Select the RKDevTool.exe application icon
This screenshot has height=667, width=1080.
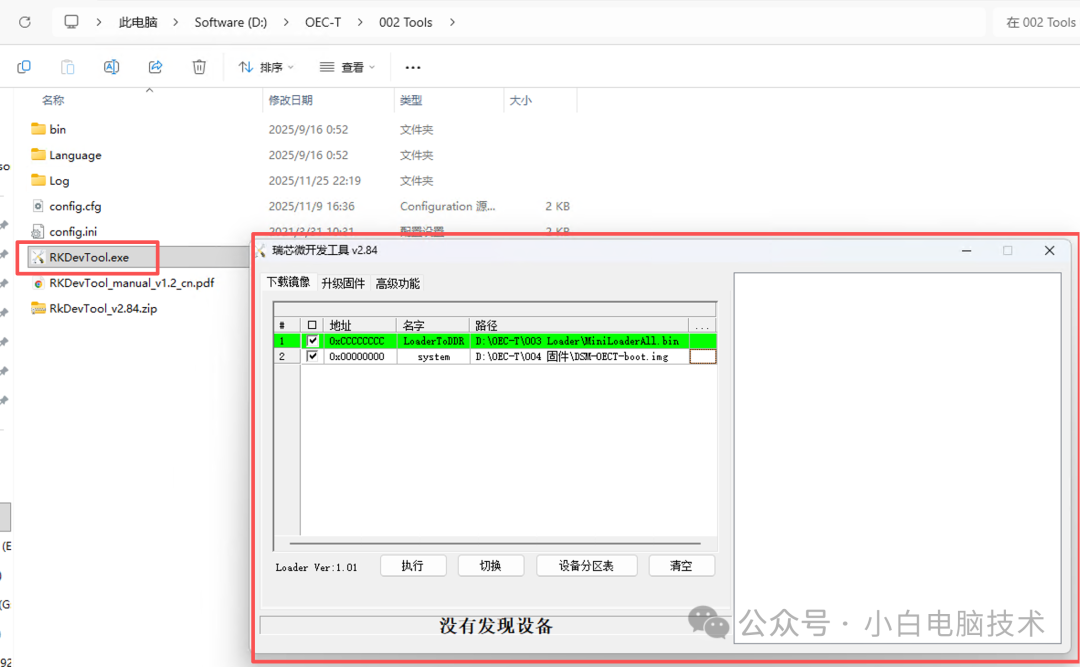pyautogui.click(x=39, y=257)
